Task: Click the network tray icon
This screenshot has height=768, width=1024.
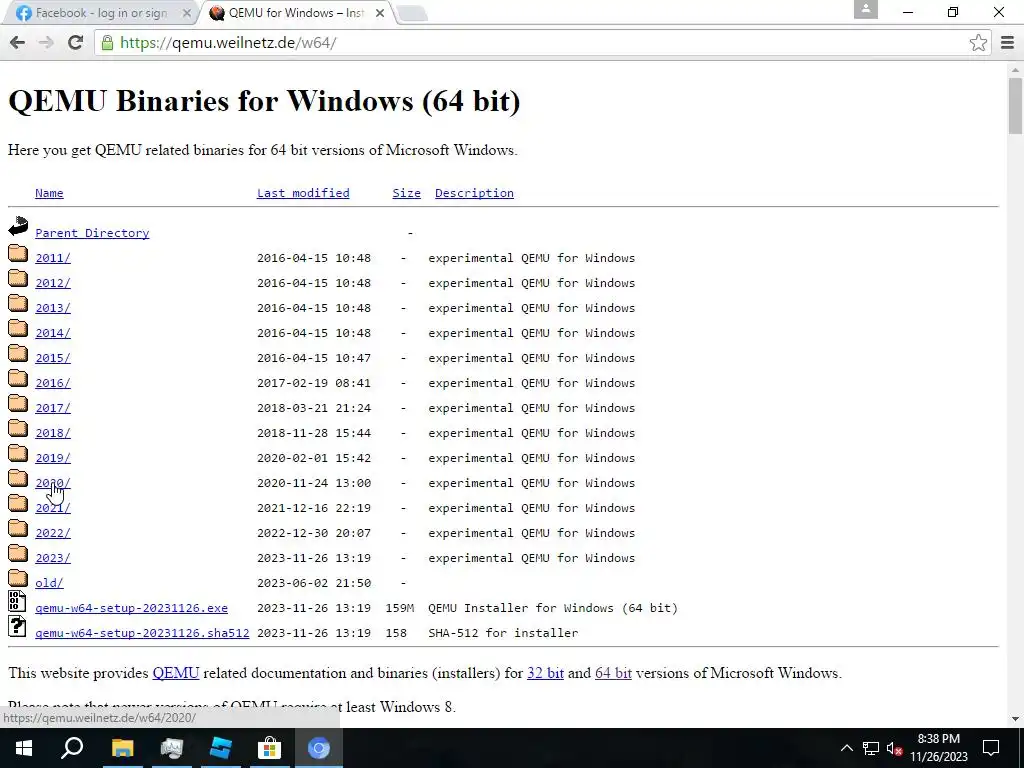Action: tap(871, 748)
